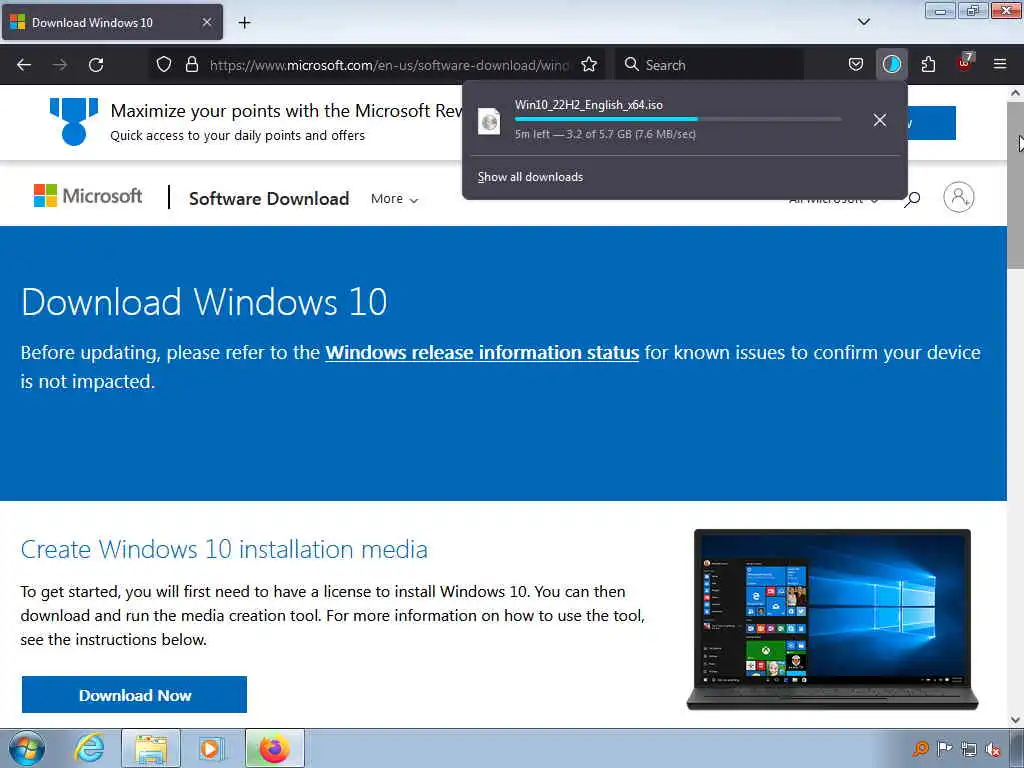Close the Download Windows 10 tab
This screenshot has height=768, width=1024.
click(x=206, y=23)
